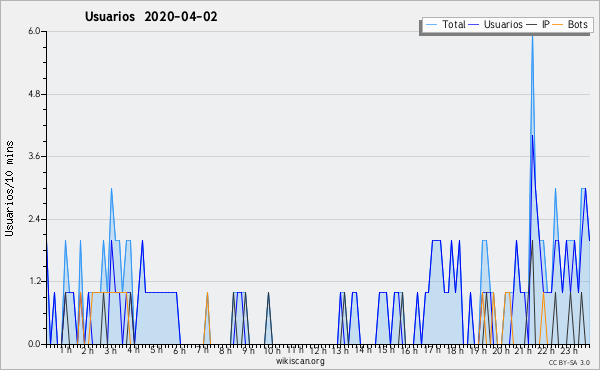Click the dark blue Usuarios line swatch in legend

point(474,24)
